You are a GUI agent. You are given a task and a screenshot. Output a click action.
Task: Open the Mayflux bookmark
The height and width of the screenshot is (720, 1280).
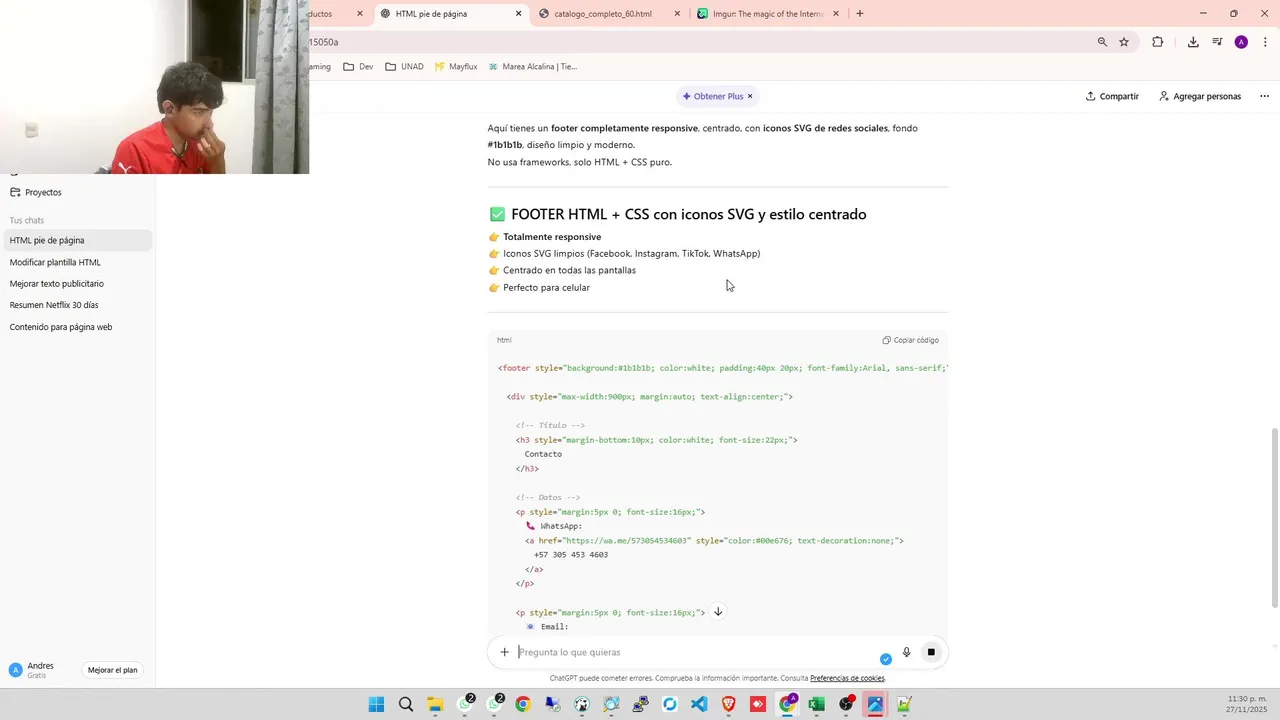point(456,67)
